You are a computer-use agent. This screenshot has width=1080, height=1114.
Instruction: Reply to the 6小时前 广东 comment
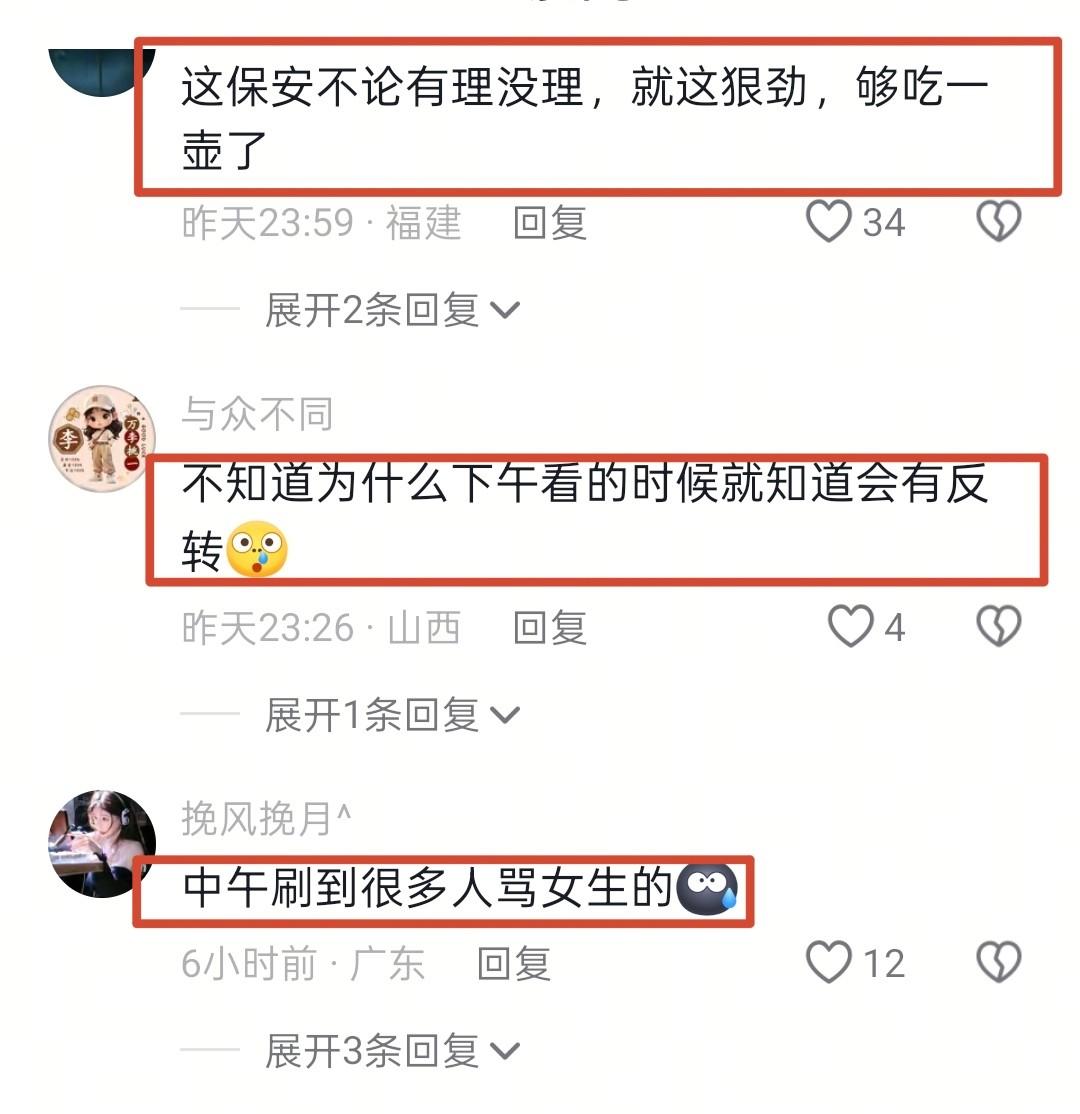pos(514,963)
